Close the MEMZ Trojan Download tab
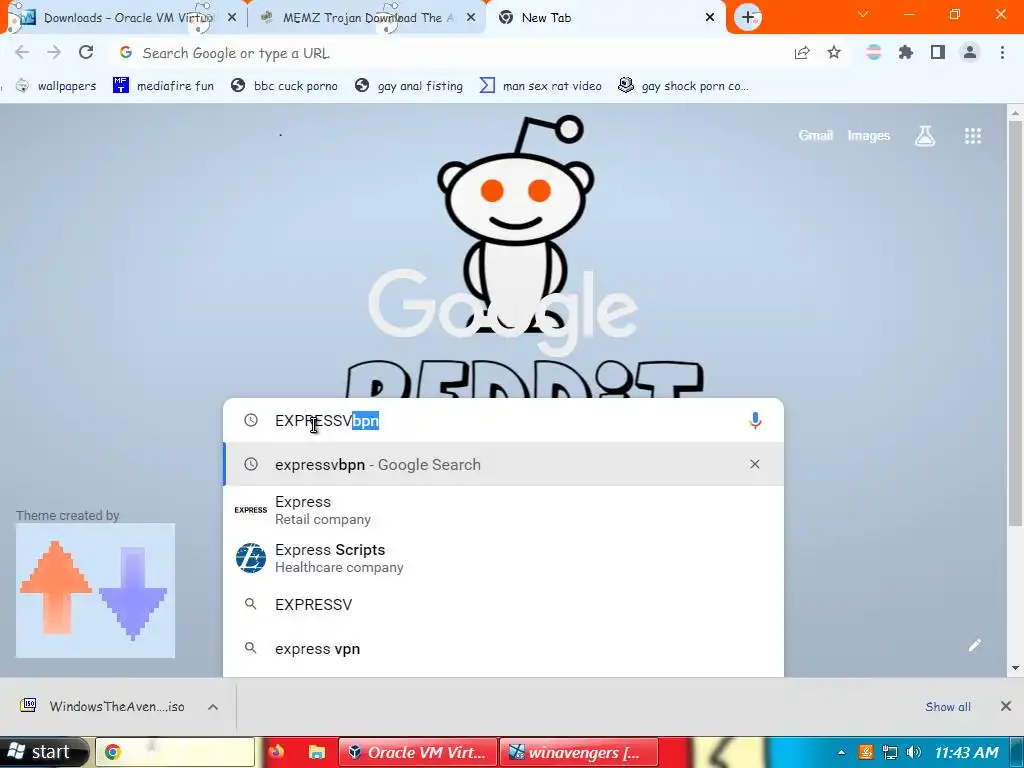The height and width of the screenshot is (768, 1024). pos(471,18)
